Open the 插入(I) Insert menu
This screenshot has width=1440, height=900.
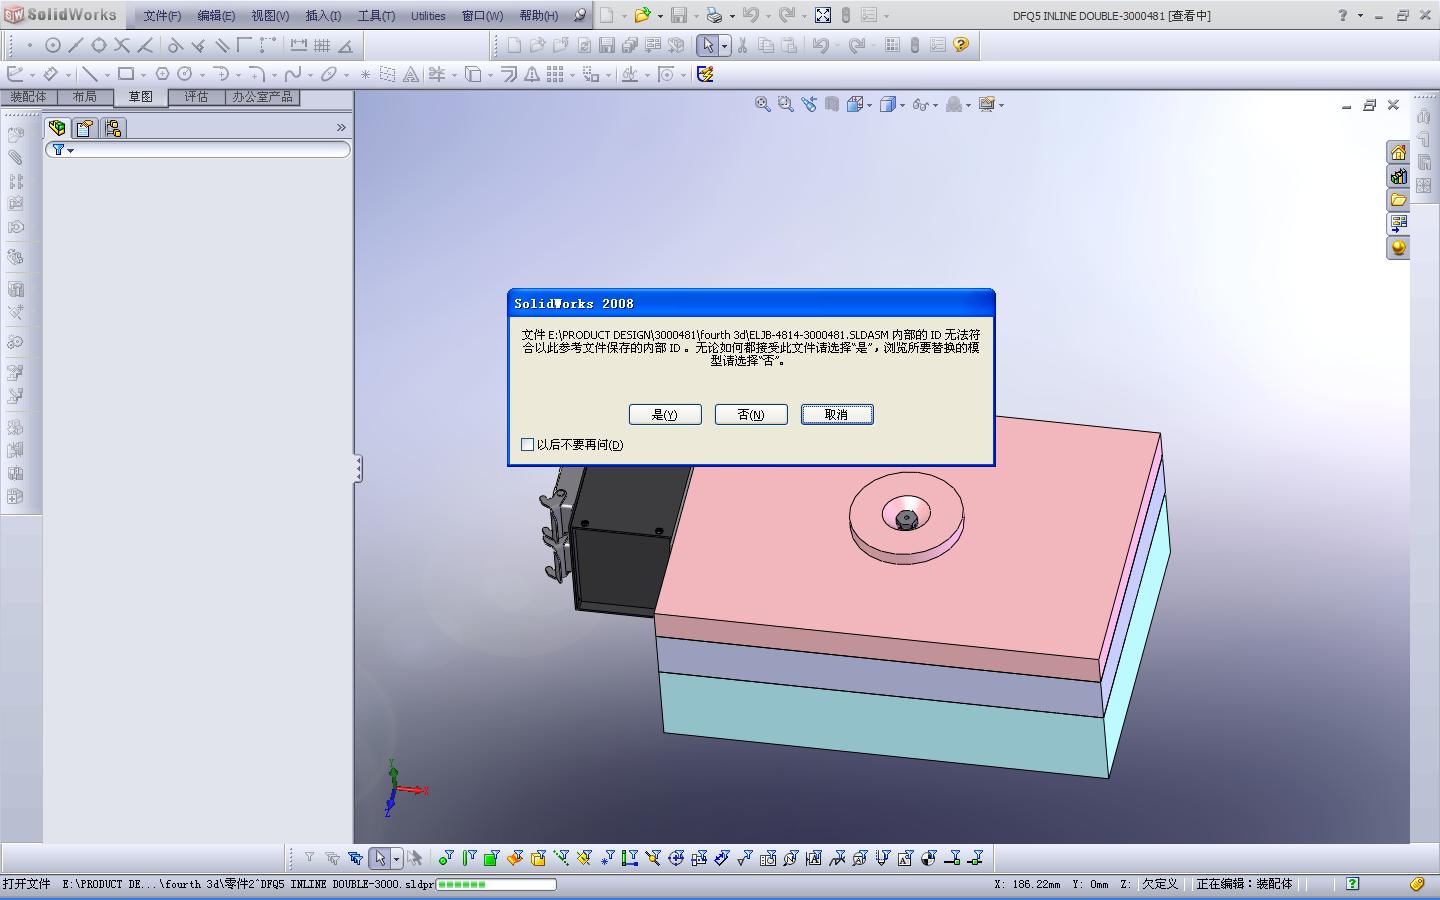tap(323, 15)
